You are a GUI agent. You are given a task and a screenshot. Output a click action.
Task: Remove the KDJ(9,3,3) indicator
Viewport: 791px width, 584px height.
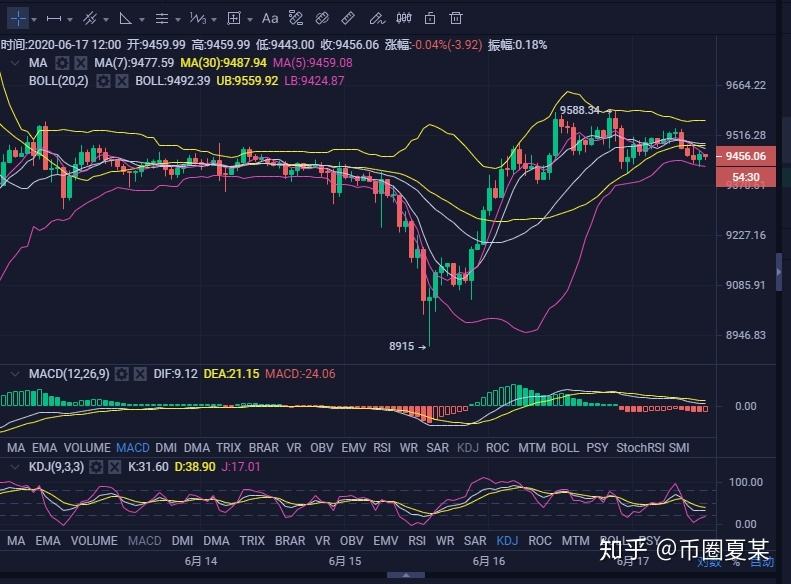(115, 467)
